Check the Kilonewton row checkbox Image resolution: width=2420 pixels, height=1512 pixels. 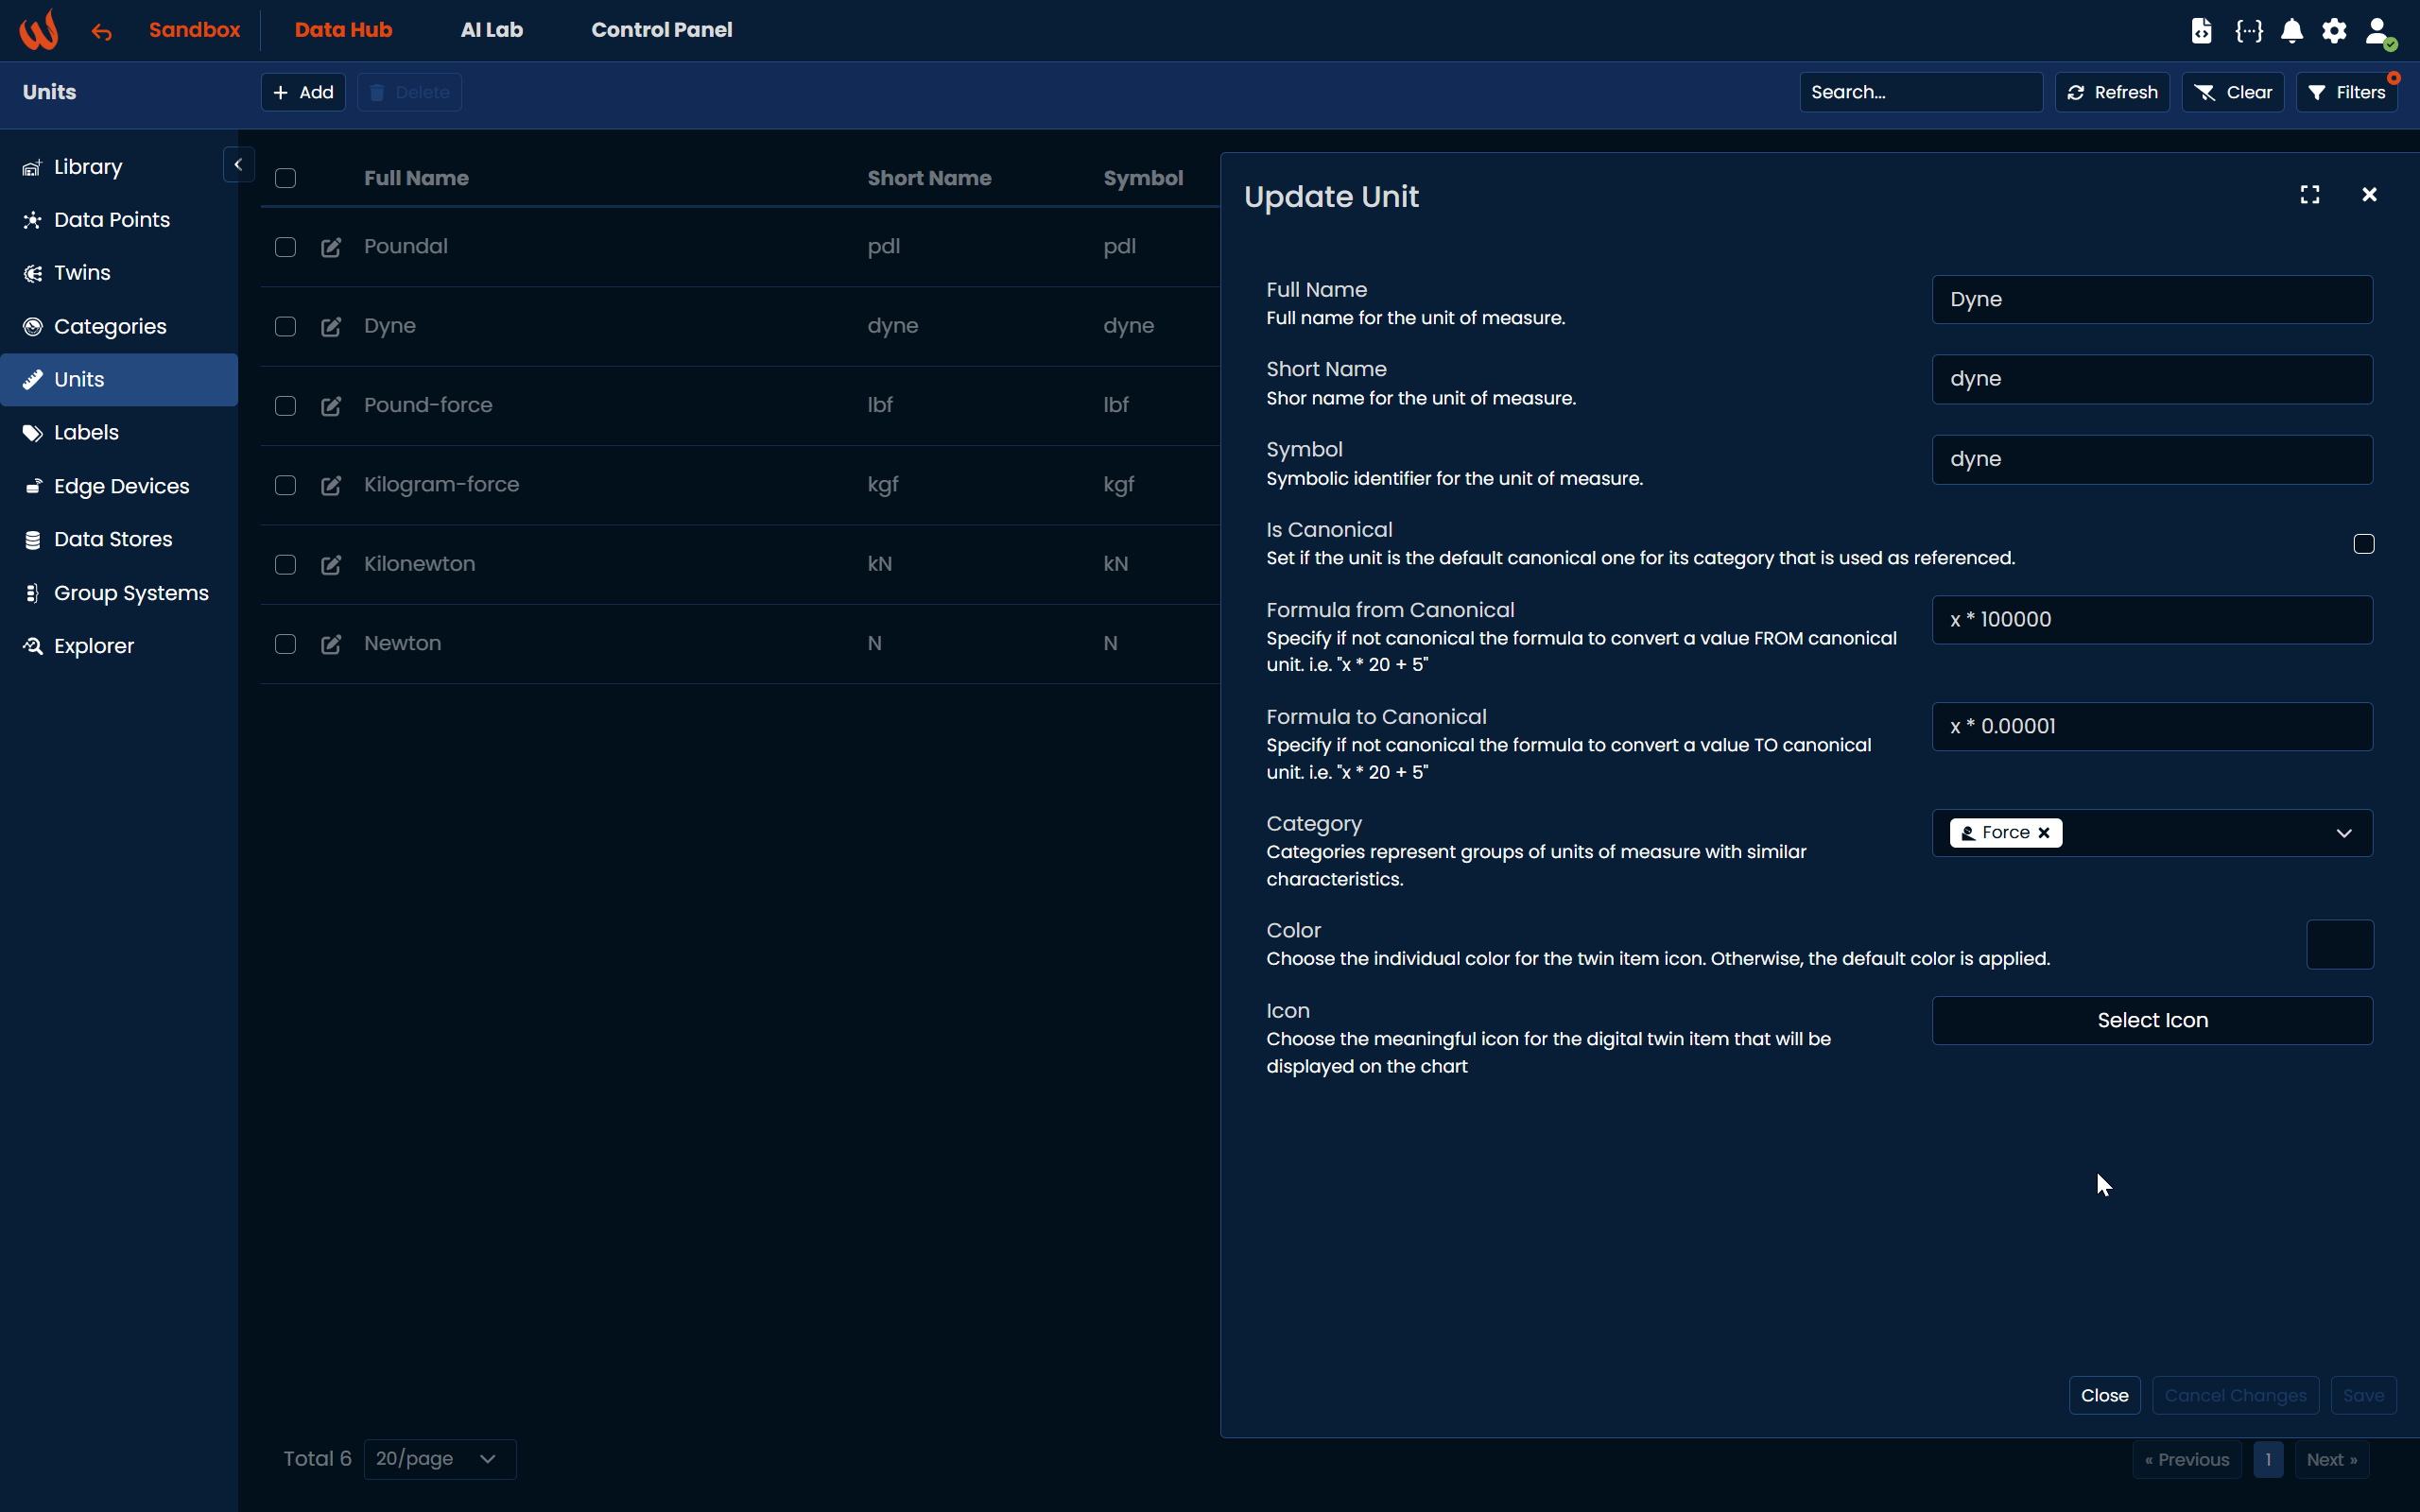click(x=286, y=565)
